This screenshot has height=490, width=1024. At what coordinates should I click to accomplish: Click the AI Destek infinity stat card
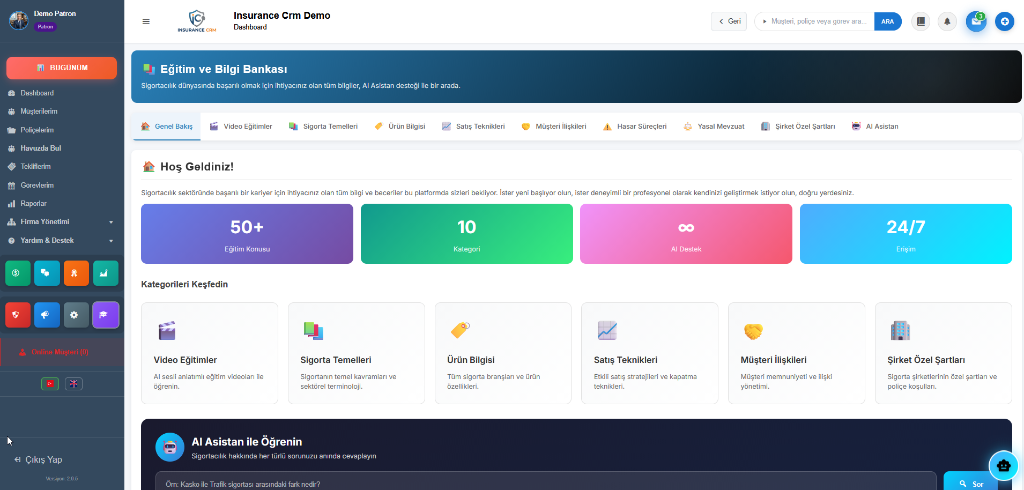click(x=686, y=234)
